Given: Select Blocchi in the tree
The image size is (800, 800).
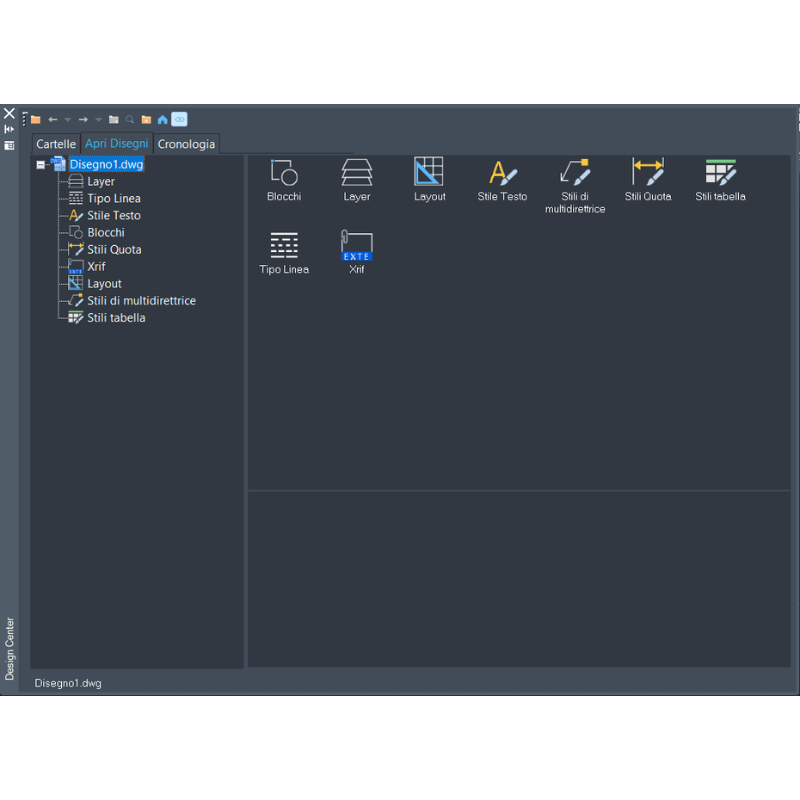Looking at the screenshot, I should pyautogui.click(x=106, y=233).
